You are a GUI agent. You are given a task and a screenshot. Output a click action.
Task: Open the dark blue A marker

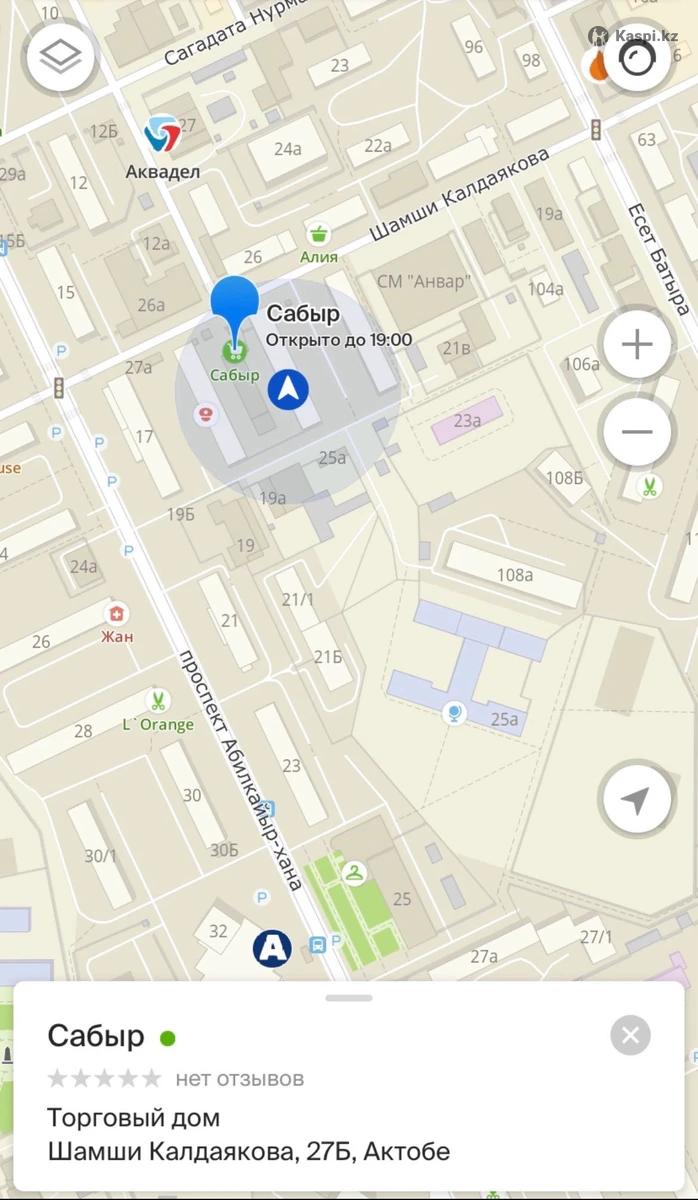[272, 947]
